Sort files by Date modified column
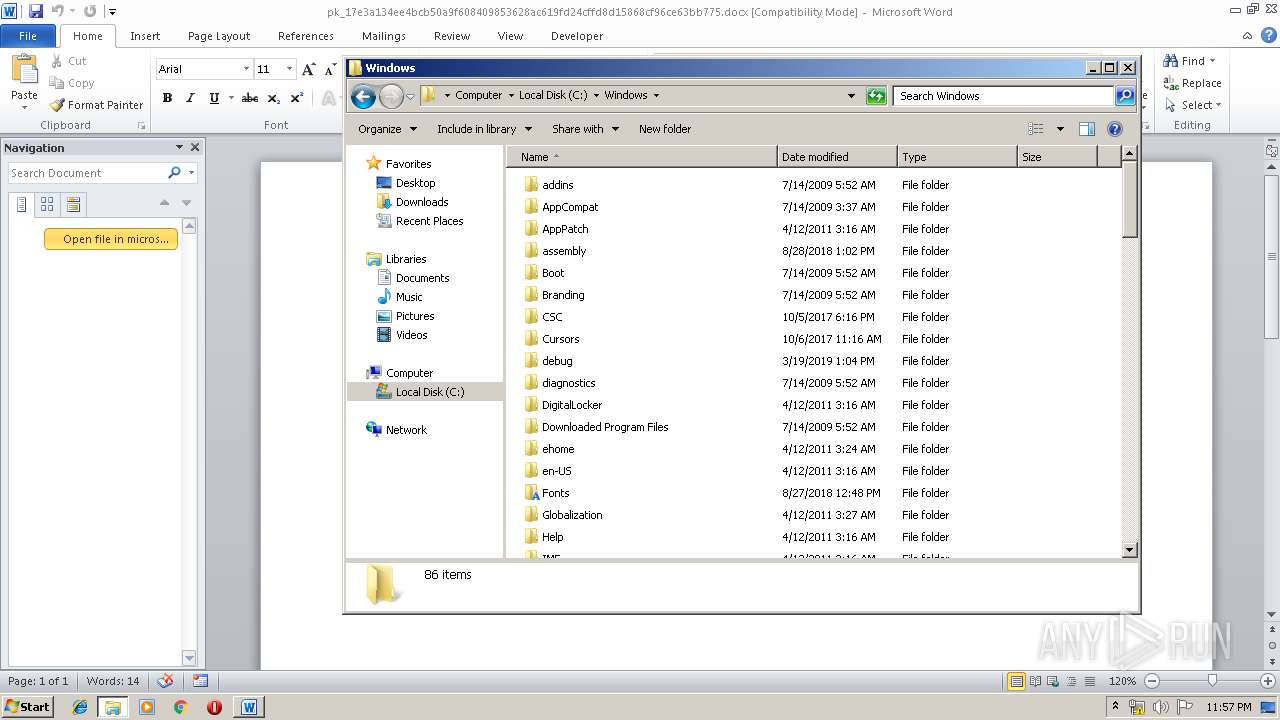The height and width of the screenshot is (720, 1280). click(836, 157)
